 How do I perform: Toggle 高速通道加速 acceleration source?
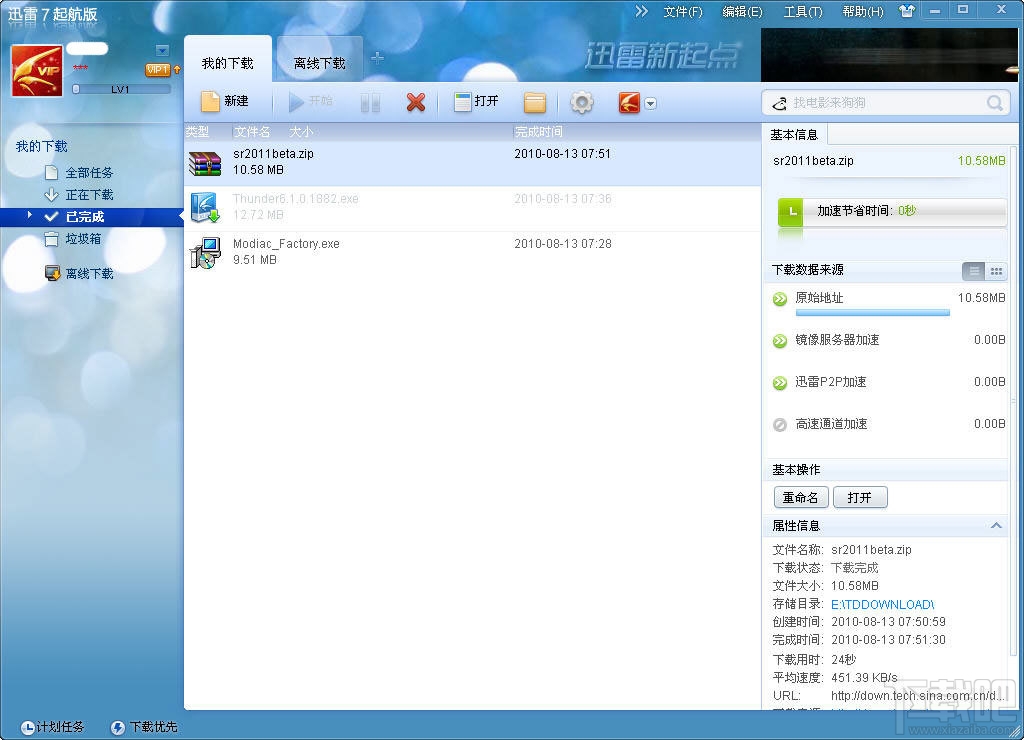pyautogui.click(x=779, y=424)
